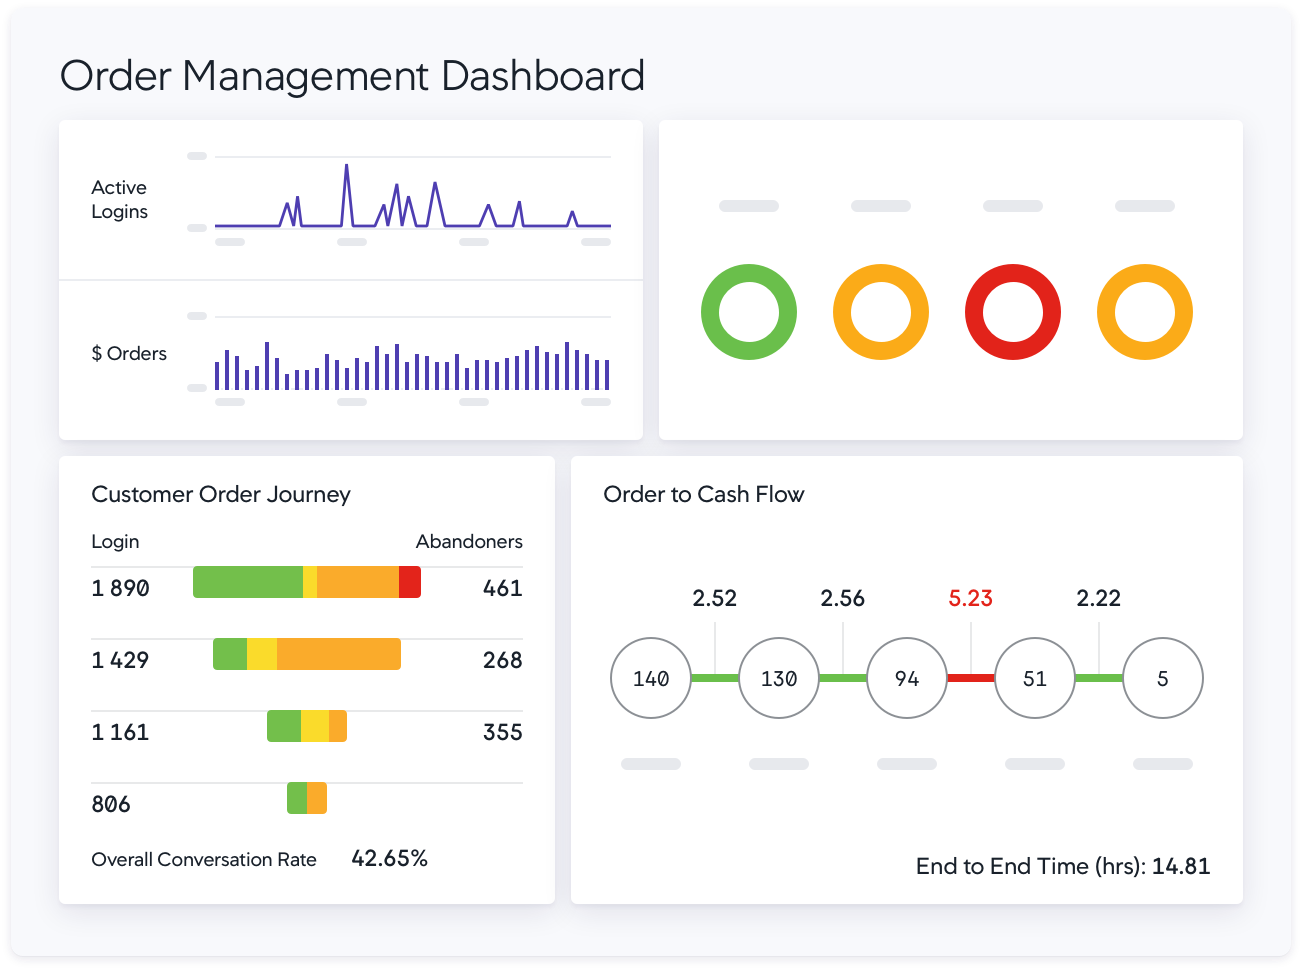Click the Customer Order Journey heading

(221, 495)
